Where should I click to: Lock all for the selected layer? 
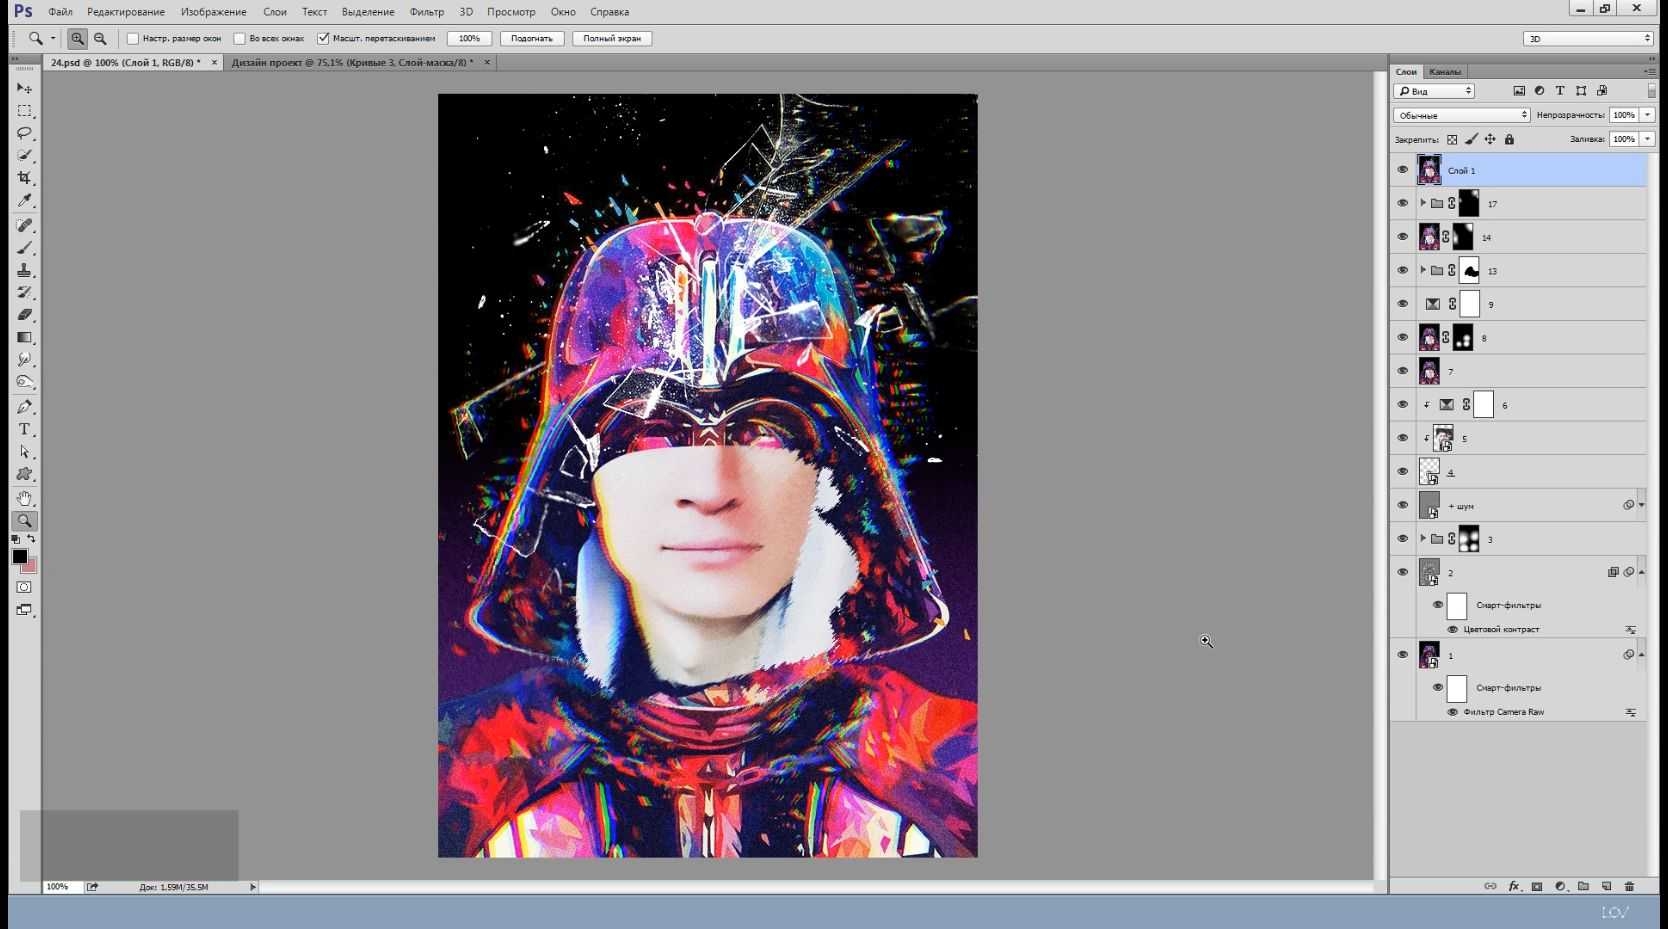(x=1509, y=139)
